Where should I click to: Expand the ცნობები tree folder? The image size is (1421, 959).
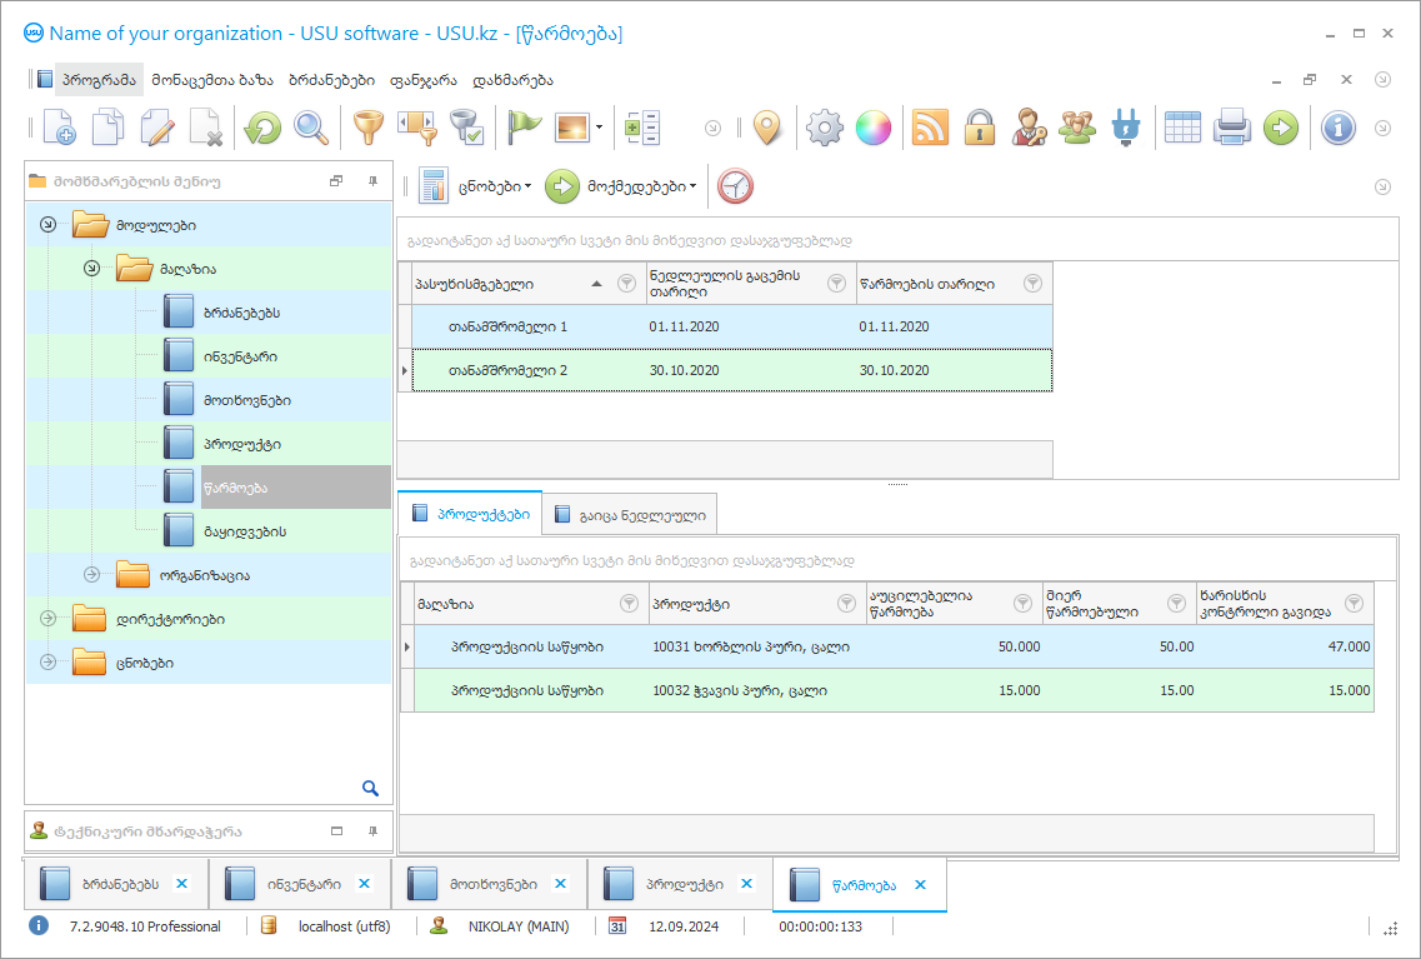click(x=48, y=662)
